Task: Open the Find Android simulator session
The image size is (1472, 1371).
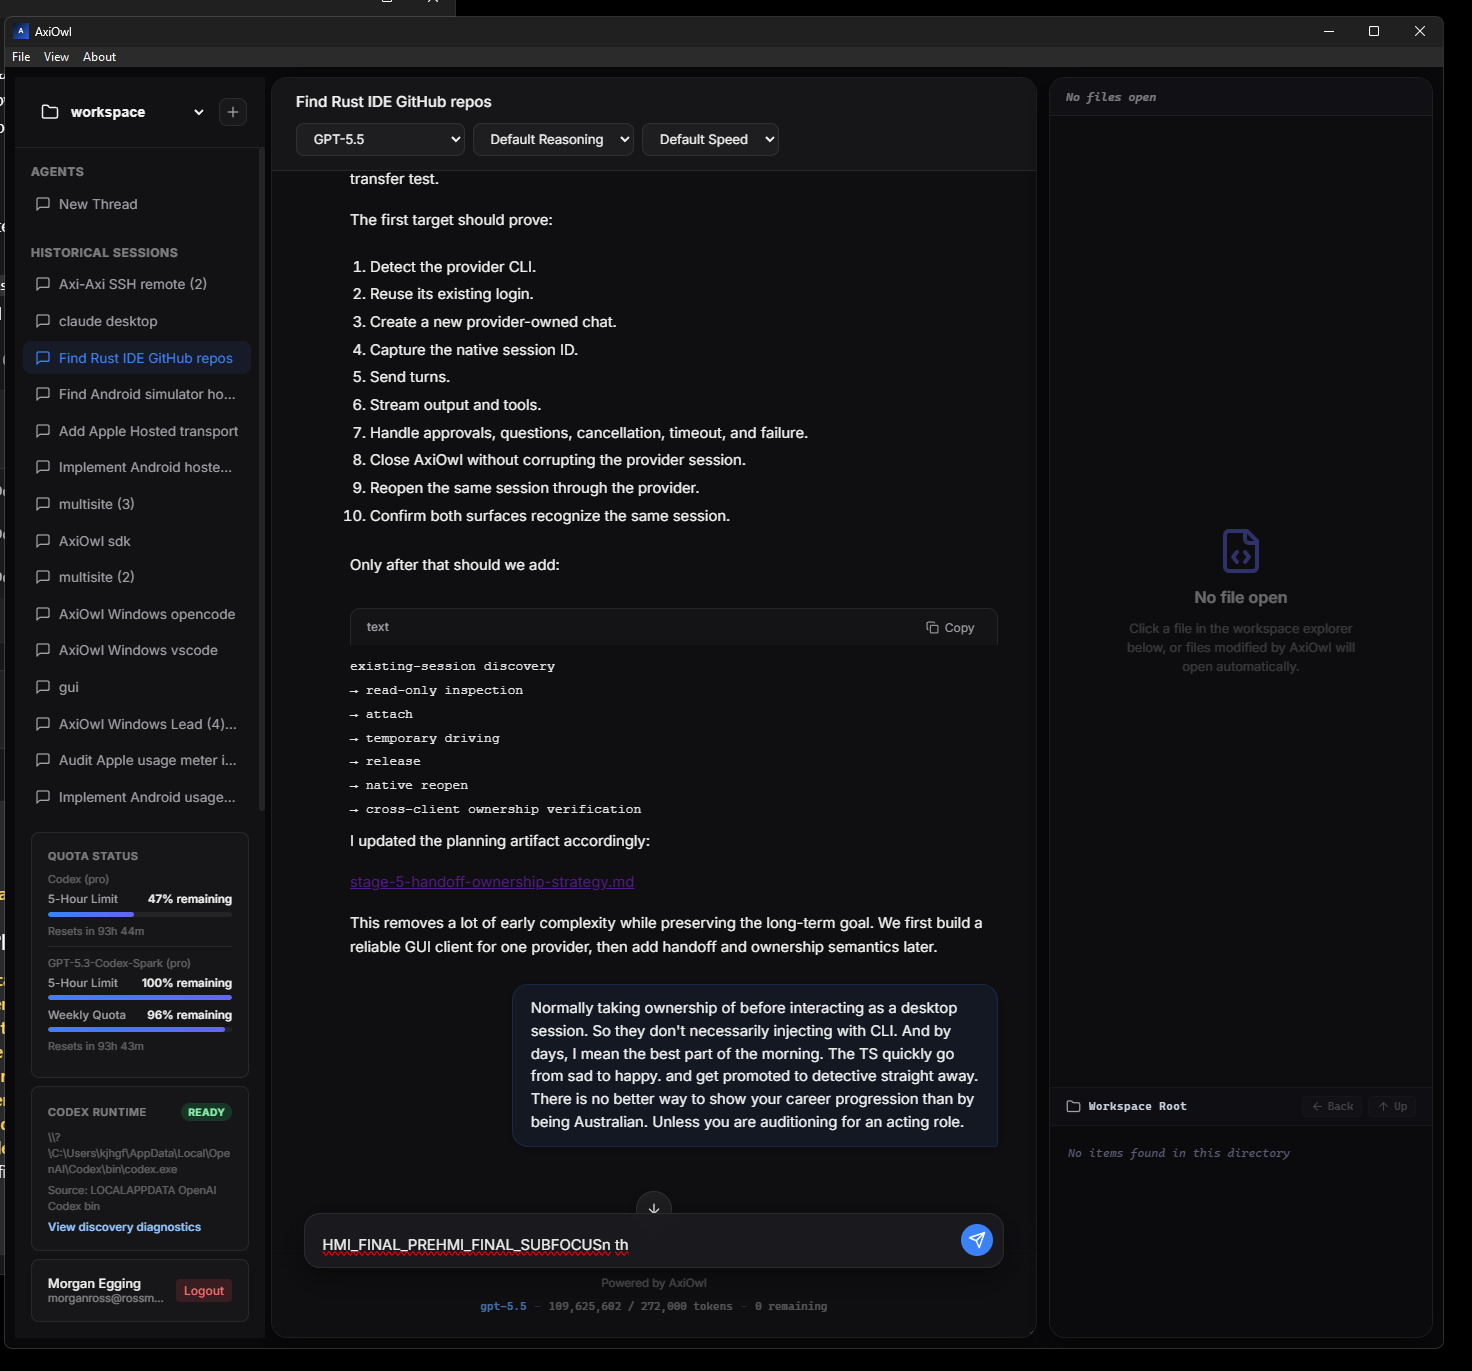Action: point(137,394)
